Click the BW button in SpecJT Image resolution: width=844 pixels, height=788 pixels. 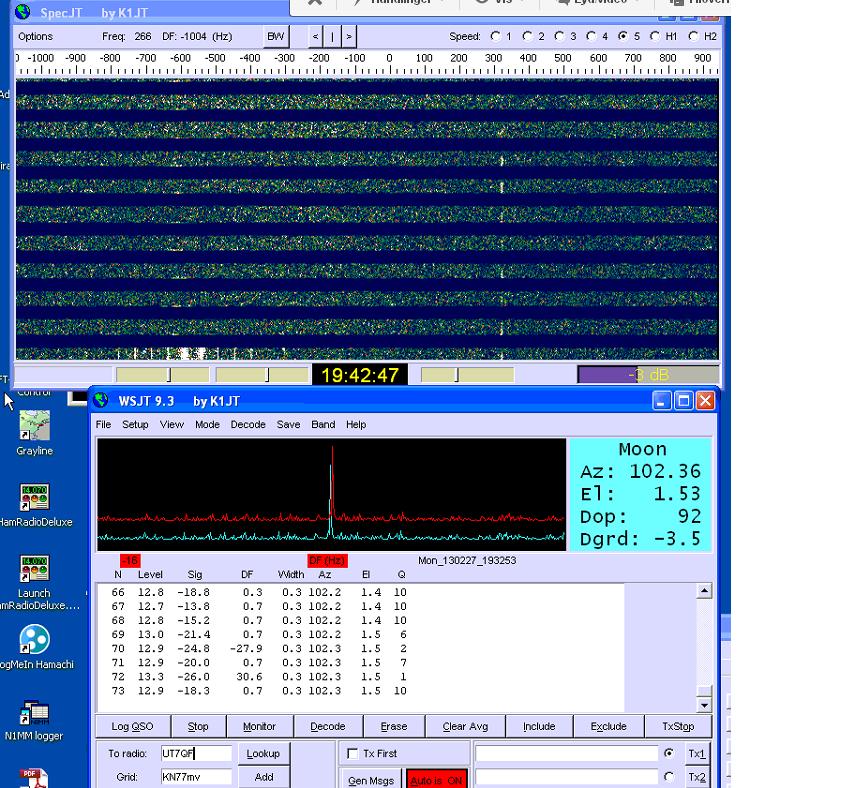(x=276, y=37)
